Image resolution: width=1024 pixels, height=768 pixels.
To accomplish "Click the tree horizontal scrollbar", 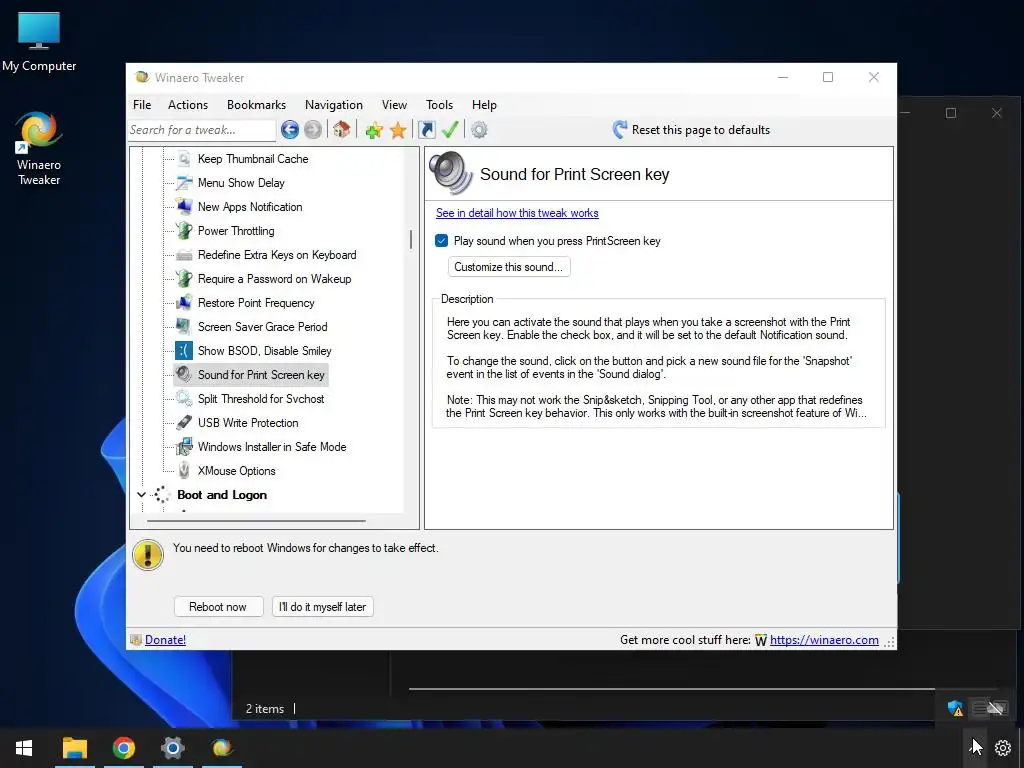I will point(256,521).
